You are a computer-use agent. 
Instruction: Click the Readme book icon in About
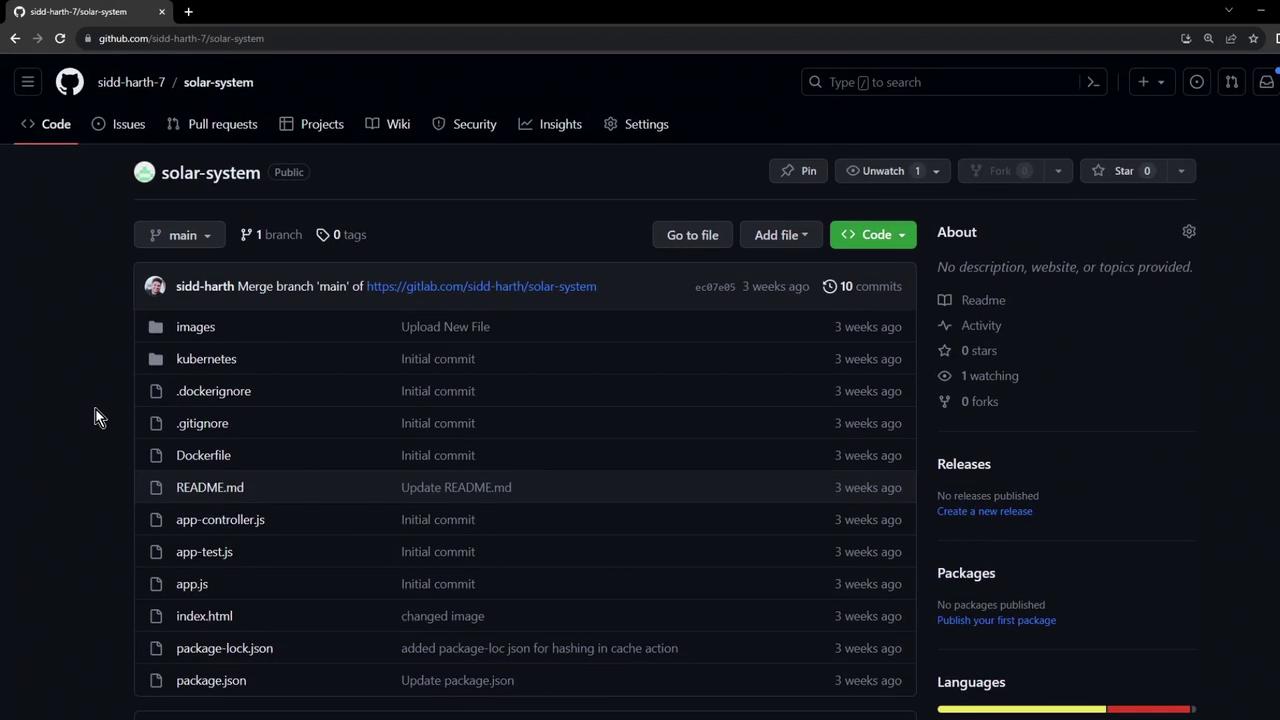(x=945, y=300)
